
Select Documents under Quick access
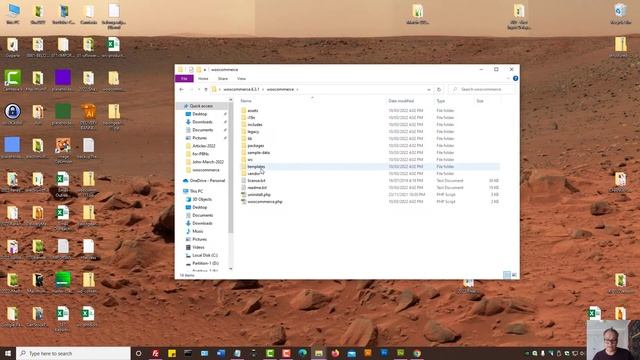[202, 130]
